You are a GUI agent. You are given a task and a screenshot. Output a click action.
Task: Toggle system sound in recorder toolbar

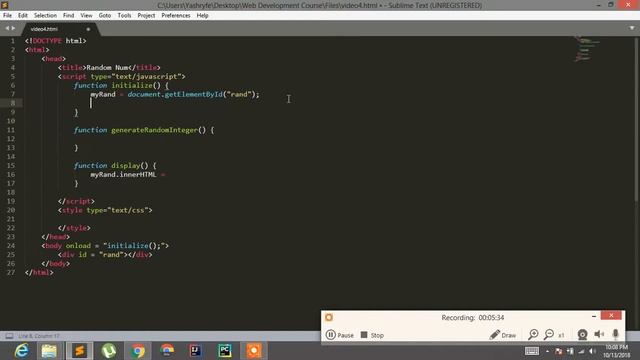(599, 335)
